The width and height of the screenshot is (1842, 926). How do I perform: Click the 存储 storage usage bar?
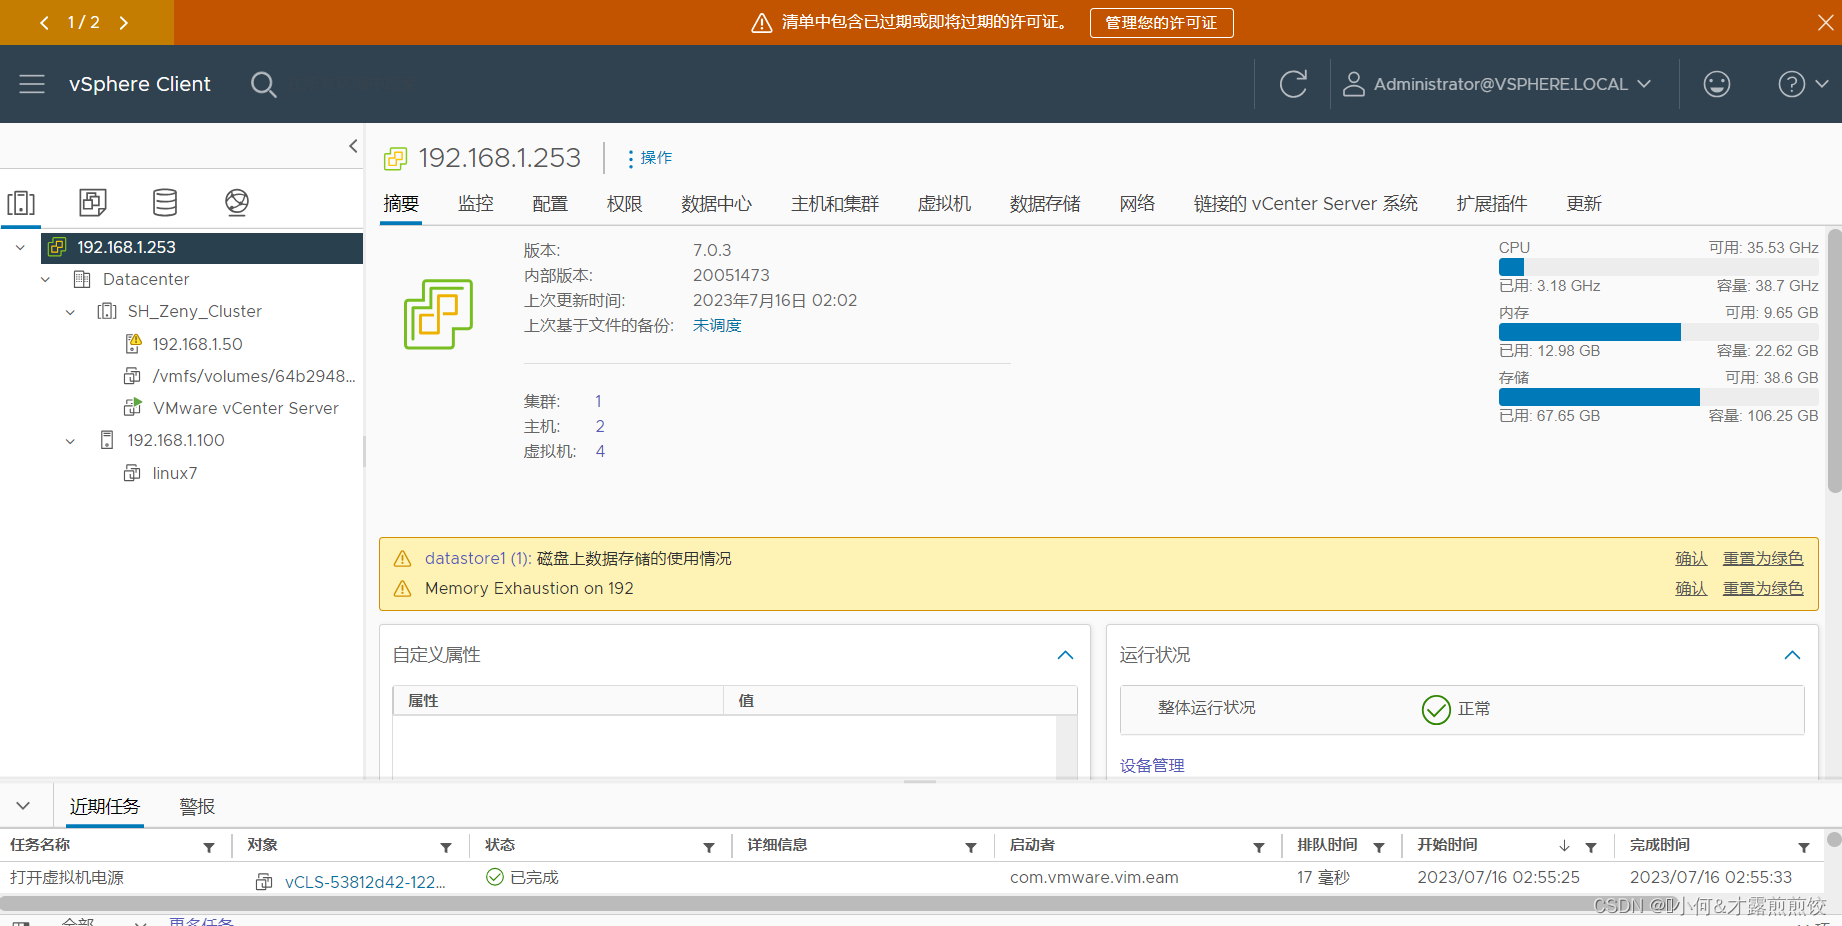[1658, 397]
